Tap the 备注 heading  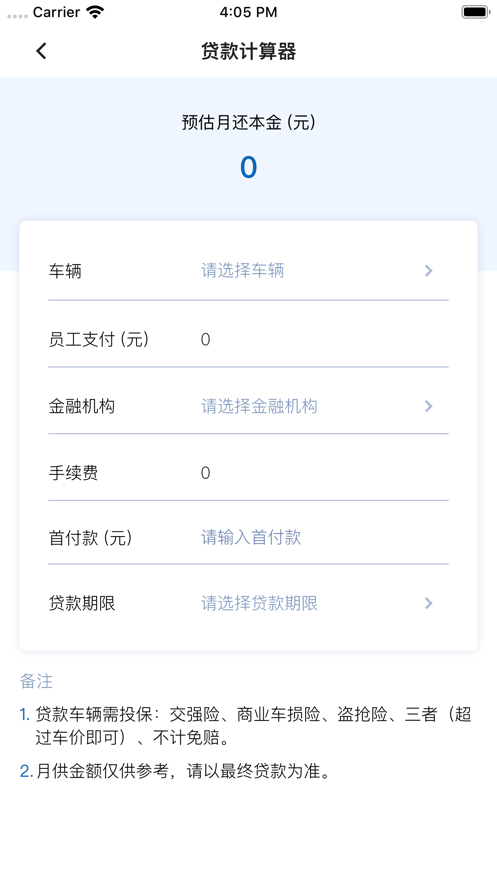click(x=37, y=681)
